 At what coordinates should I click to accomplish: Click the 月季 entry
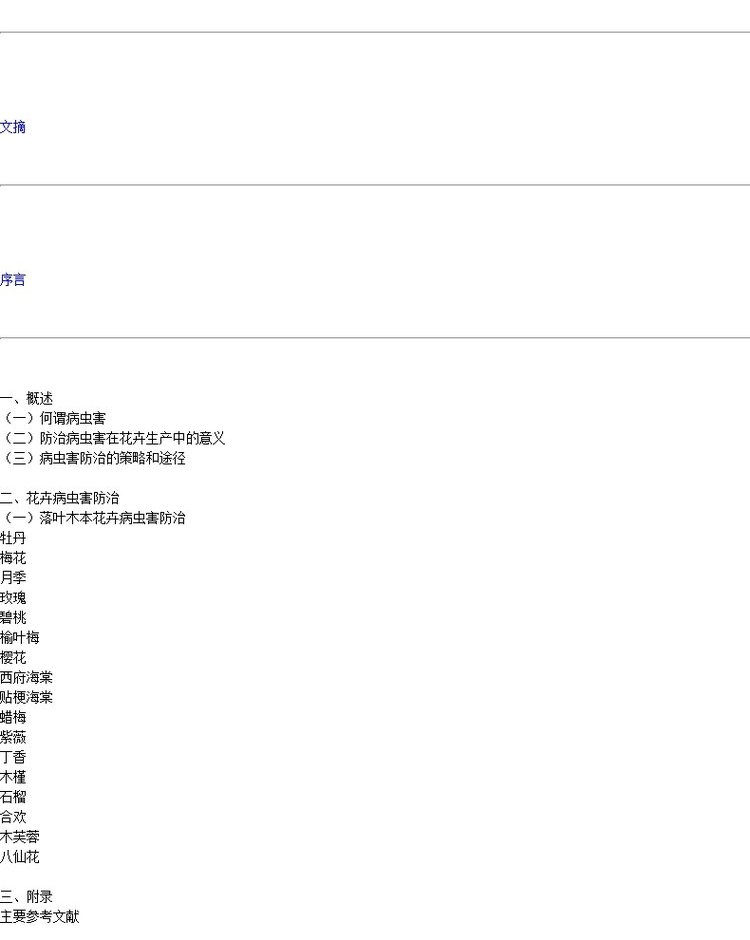13,578
